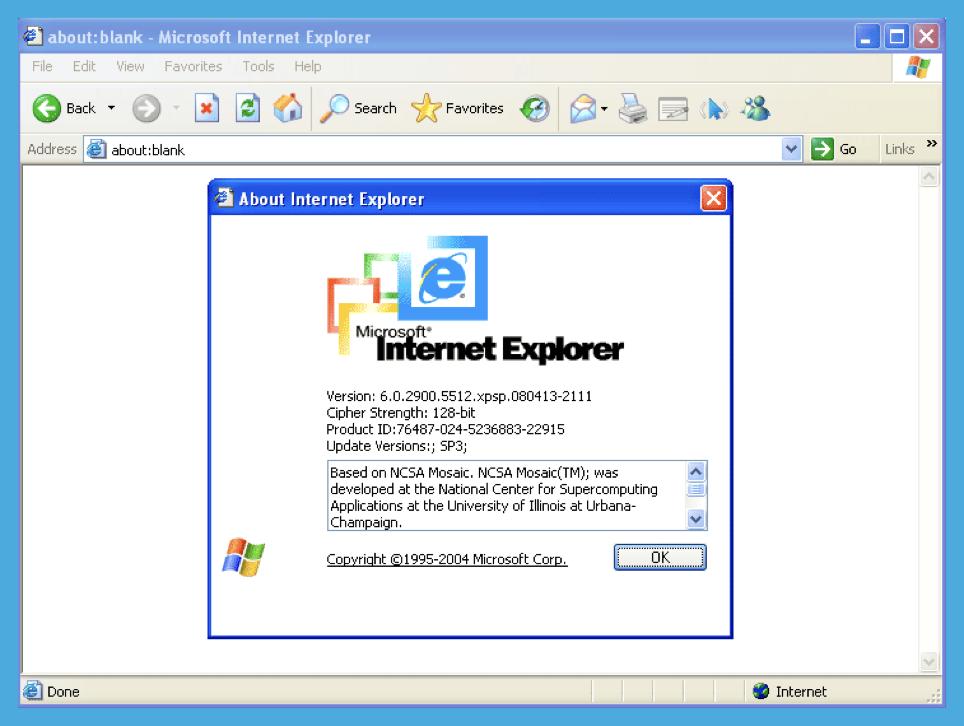Open the History clock icon

point(535,109)
